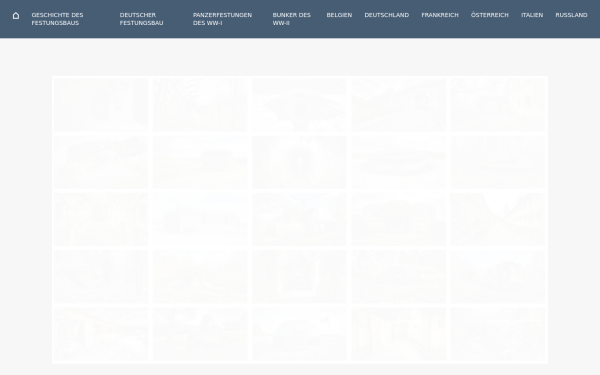Screen dimensions: 600x375
Task: Go to the home page icon
Action: tap(16, 16)
